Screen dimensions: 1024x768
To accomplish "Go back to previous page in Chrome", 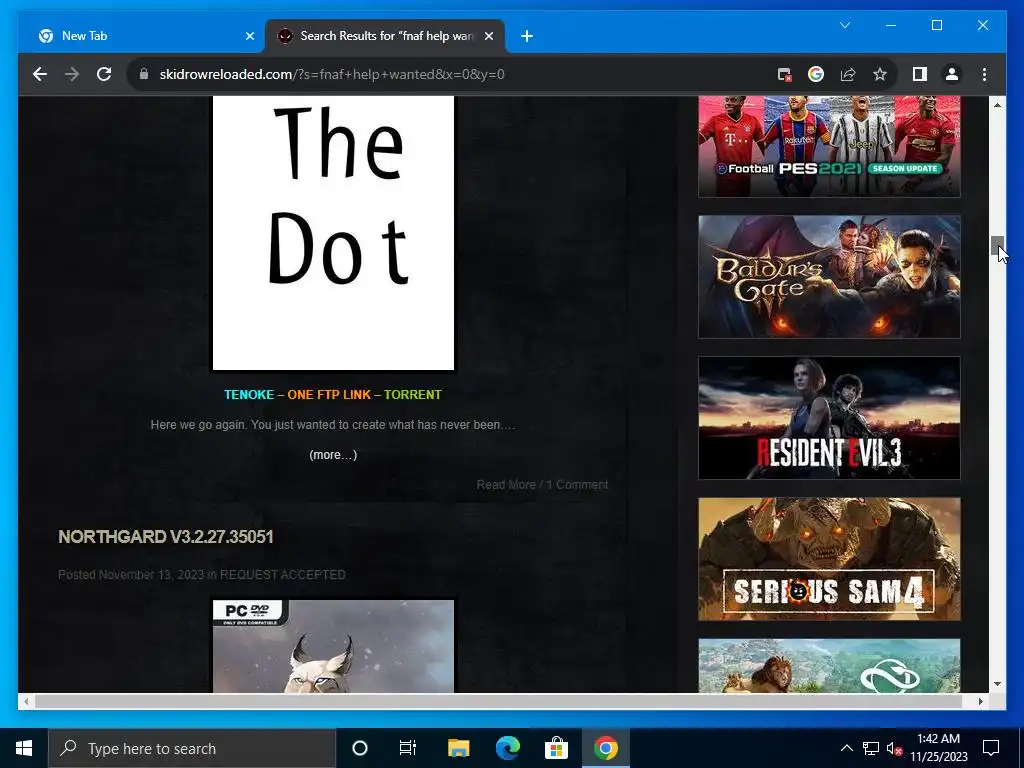I will (x=40, y=74).
